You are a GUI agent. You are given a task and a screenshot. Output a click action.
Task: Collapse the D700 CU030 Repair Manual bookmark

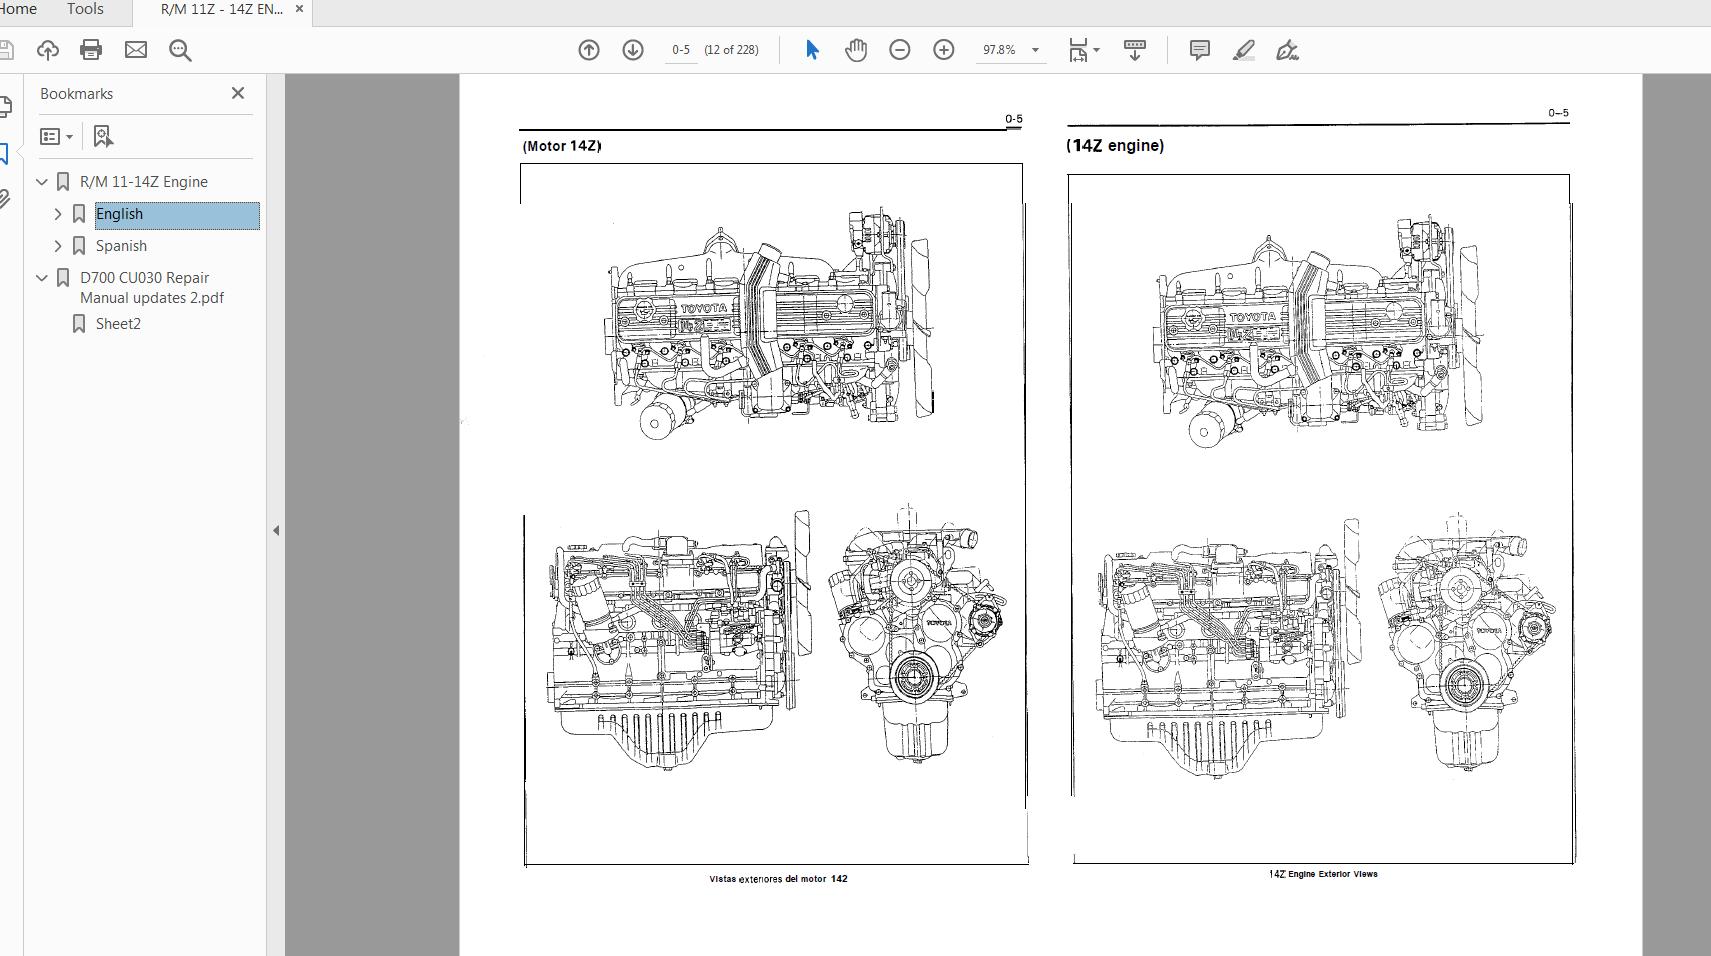[42, 278]
